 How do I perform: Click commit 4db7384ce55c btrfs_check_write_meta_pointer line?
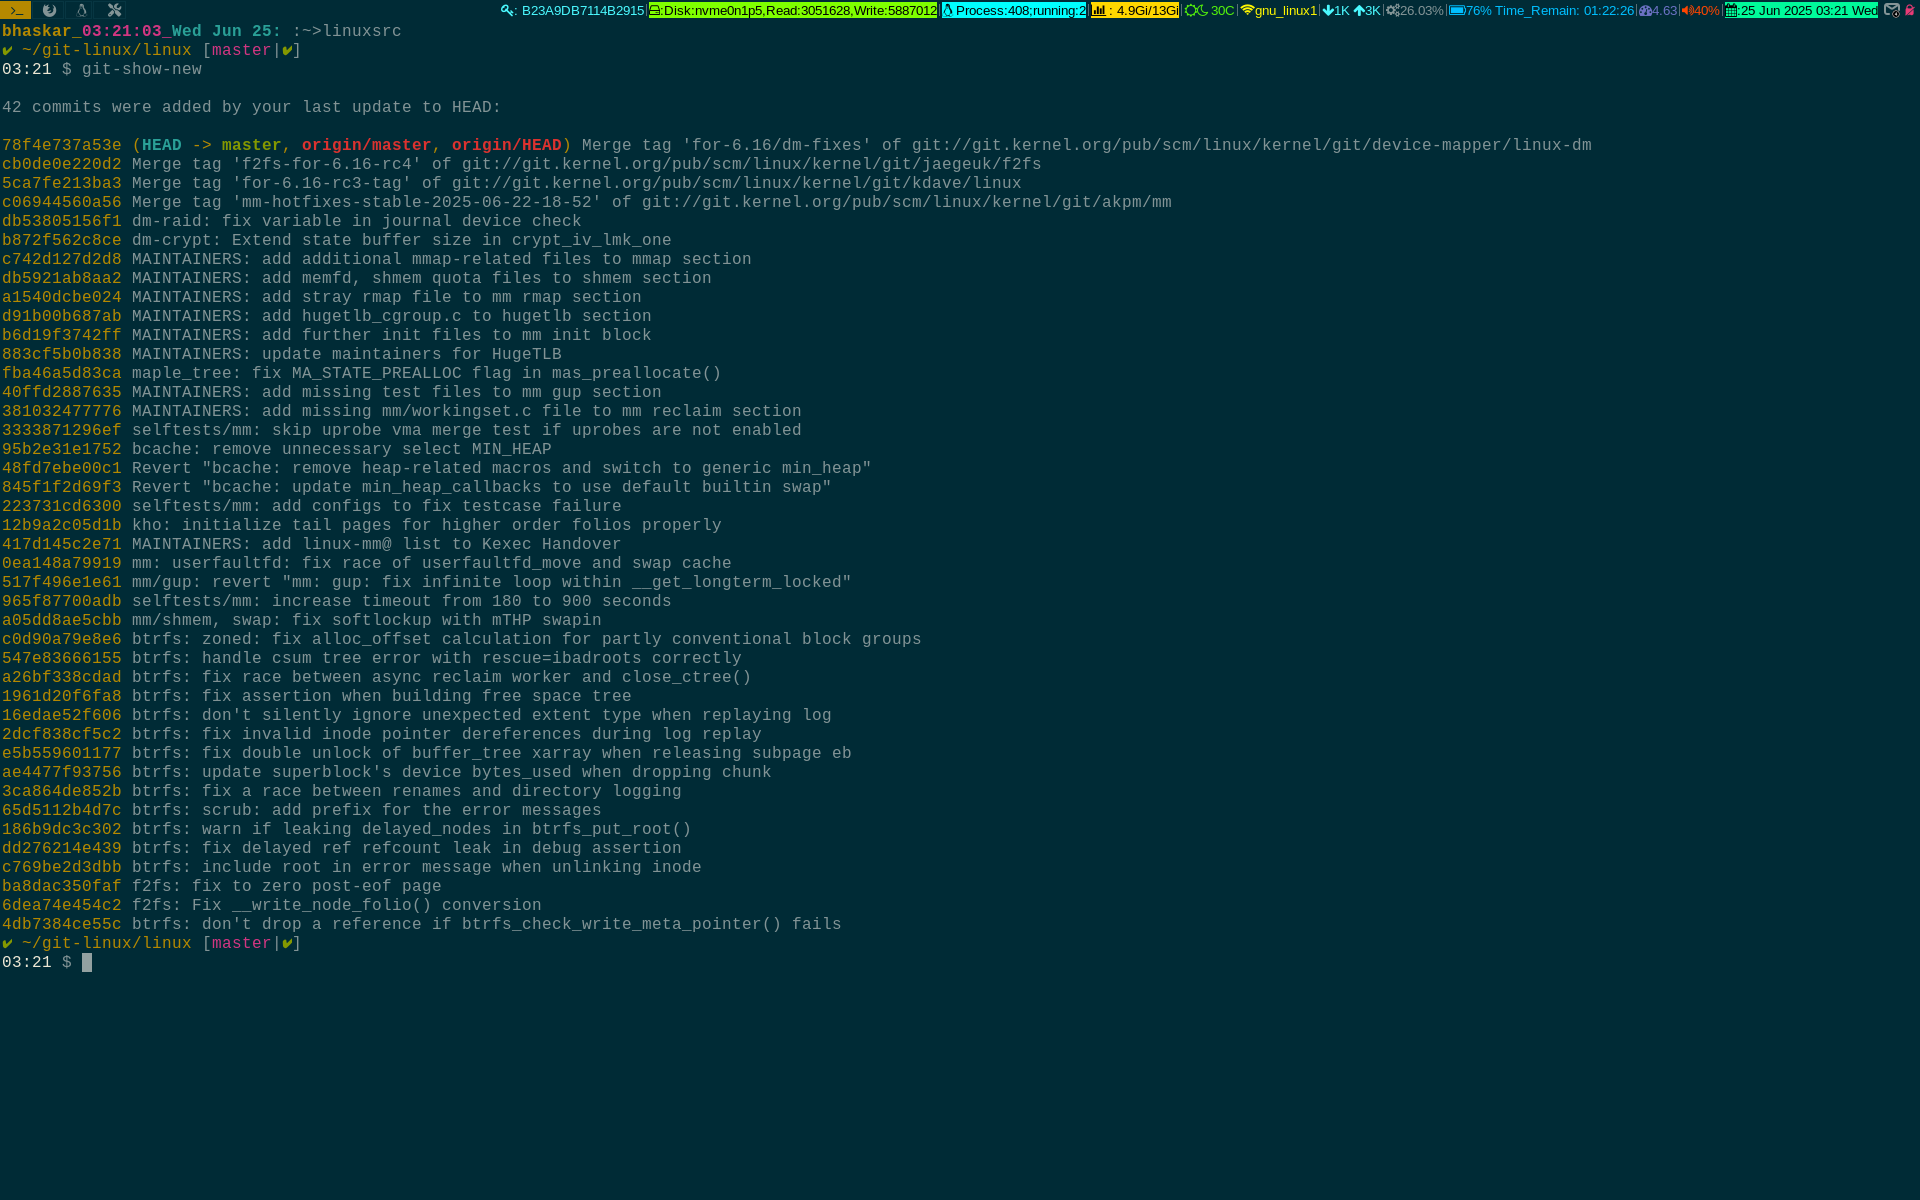[422, 924]
